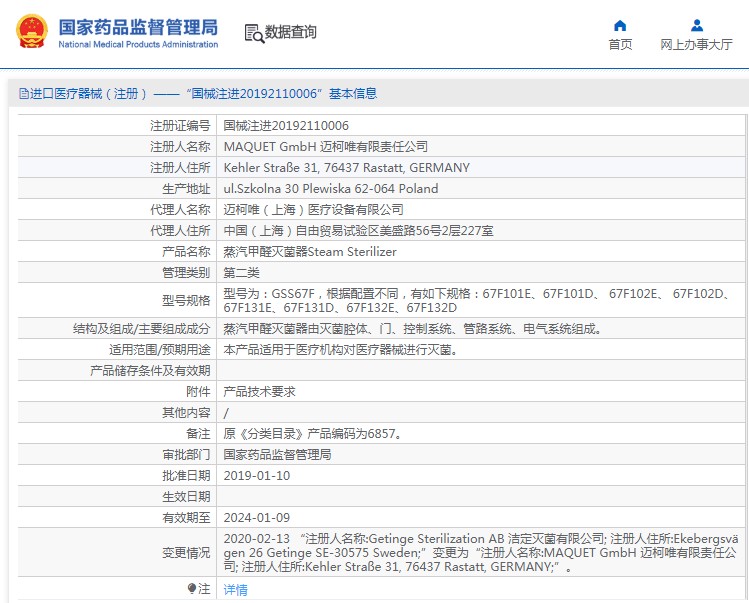Image resolution: width=749 pixels, height=603 pixels.
Task: Select the change record dated 2020-02-13
Action: click(x=481, y=553)
